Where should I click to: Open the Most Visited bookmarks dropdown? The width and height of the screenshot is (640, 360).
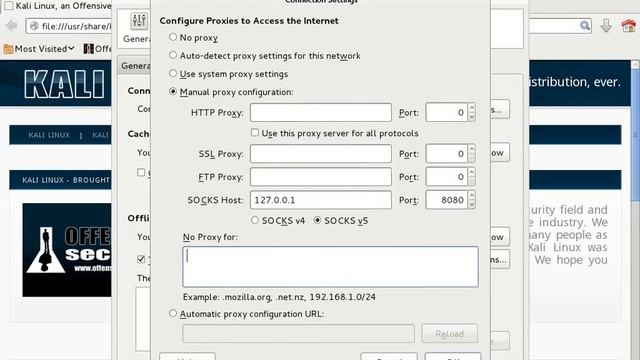(x=39, y=49)
